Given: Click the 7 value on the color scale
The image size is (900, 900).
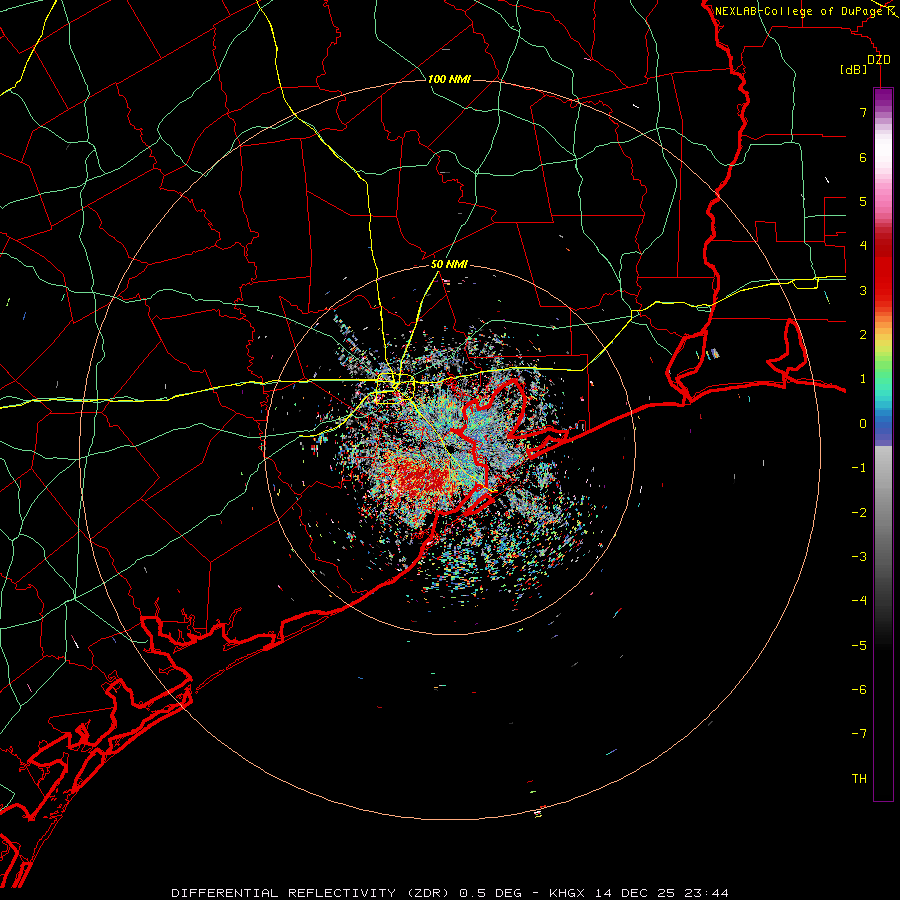Looking at the screenshot, I should (x=863, y=112).
